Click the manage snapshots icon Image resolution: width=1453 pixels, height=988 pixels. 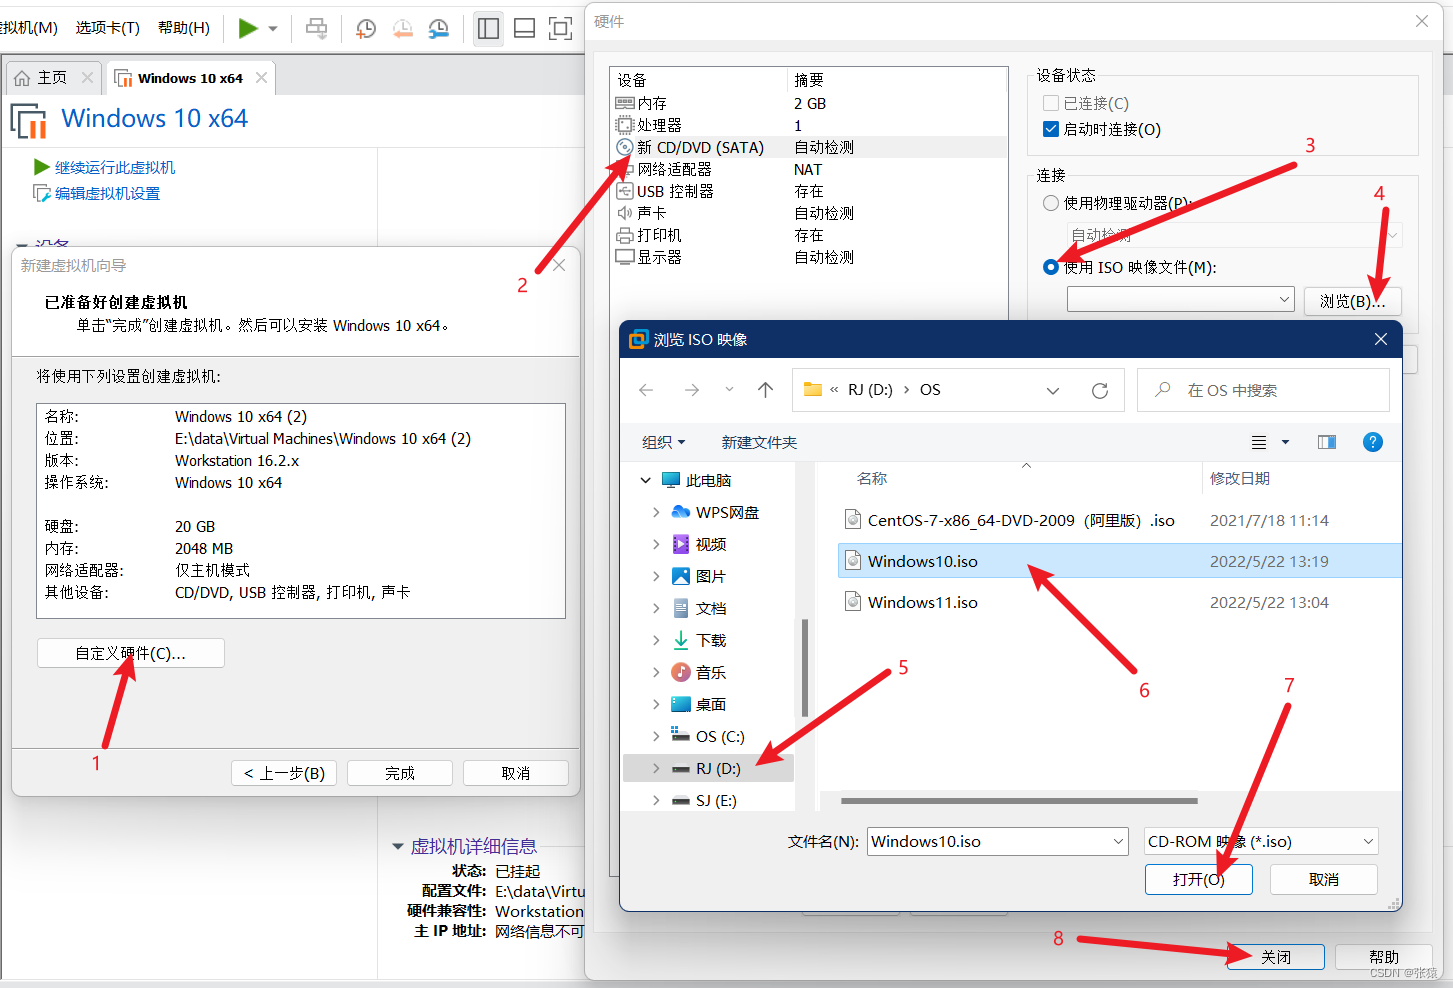439,28
